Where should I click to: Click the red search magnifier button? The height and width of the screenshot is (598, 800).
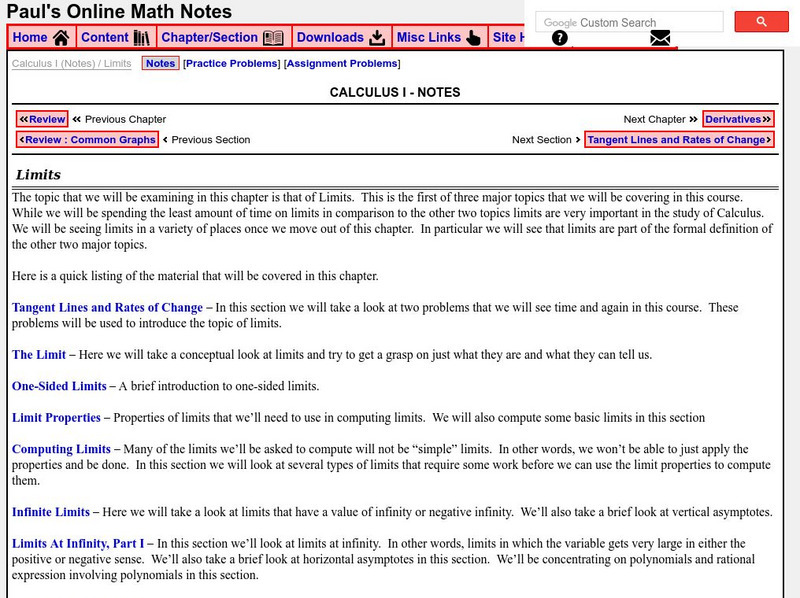click(x=761, y=22)
